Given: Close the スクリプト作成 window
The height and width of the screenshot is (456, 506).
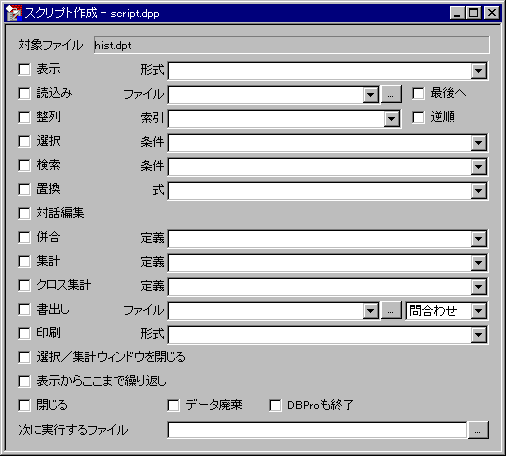Looking at the screenshot, I should click(492, 13).
